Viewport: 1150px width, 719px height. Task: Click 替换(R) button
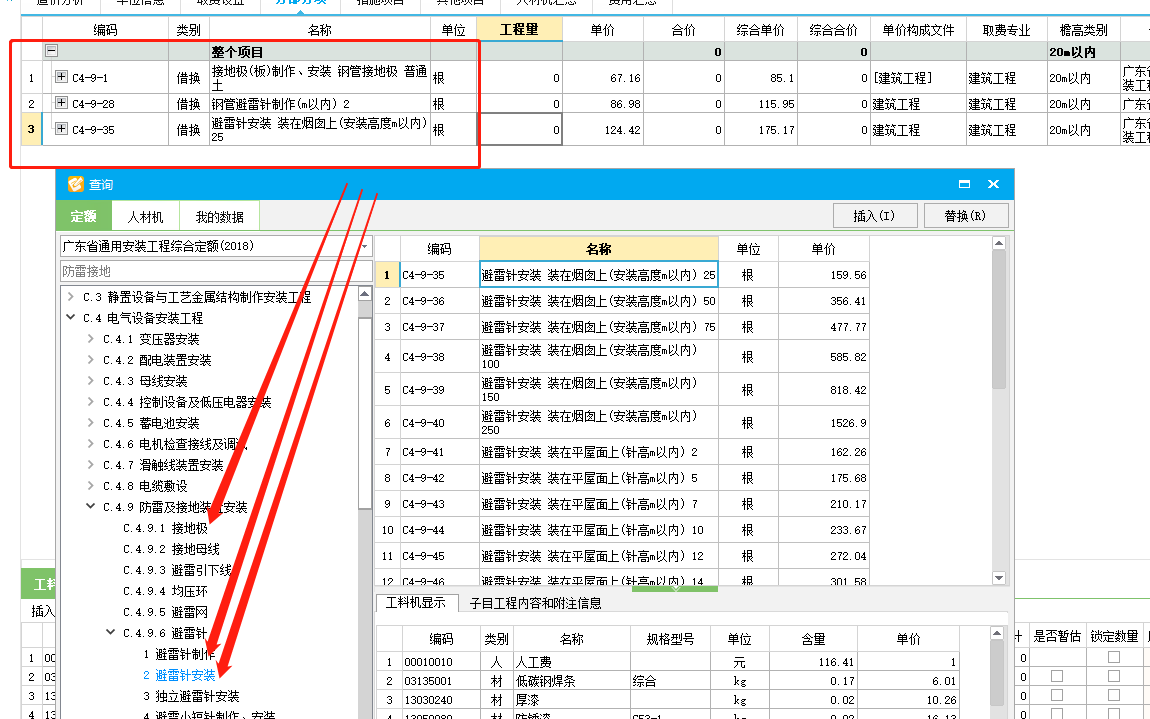tap(965, 216)
